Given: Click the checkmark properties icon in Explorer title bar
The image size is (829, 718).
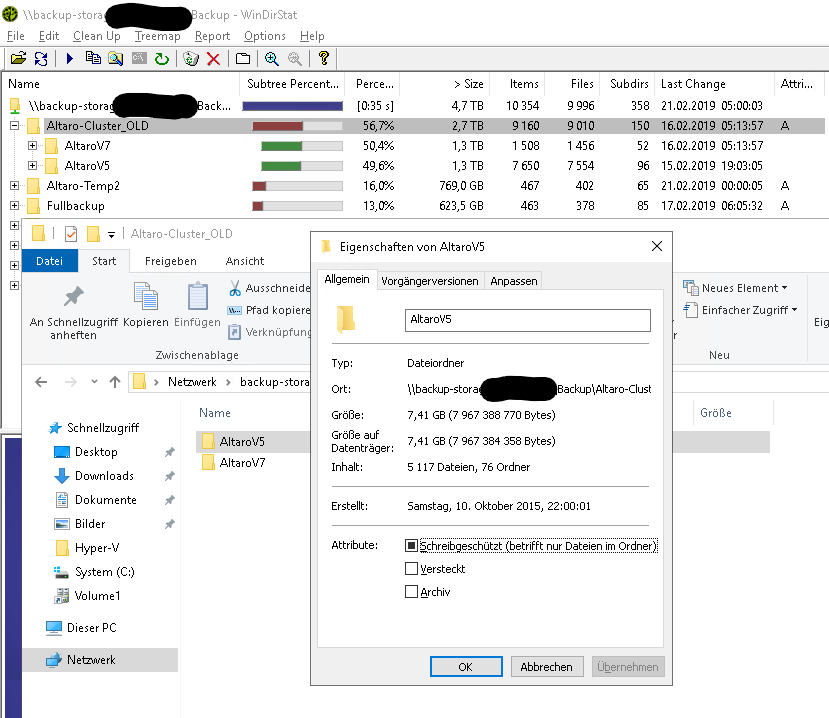Looking at the screenshot, I should coord(71,234).
